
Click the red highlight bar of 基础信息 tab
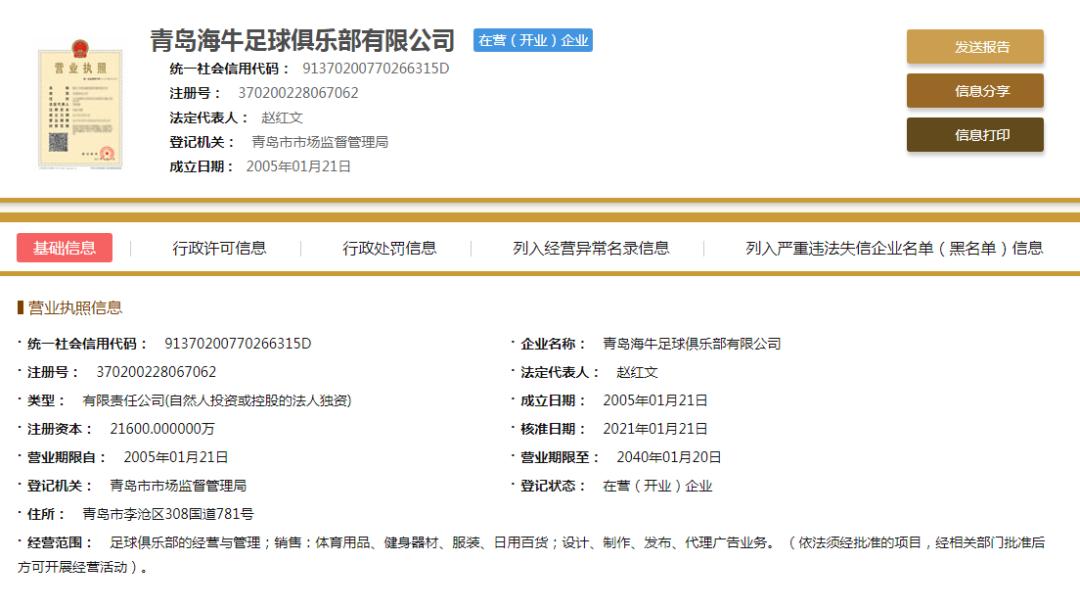coord(65,247)
